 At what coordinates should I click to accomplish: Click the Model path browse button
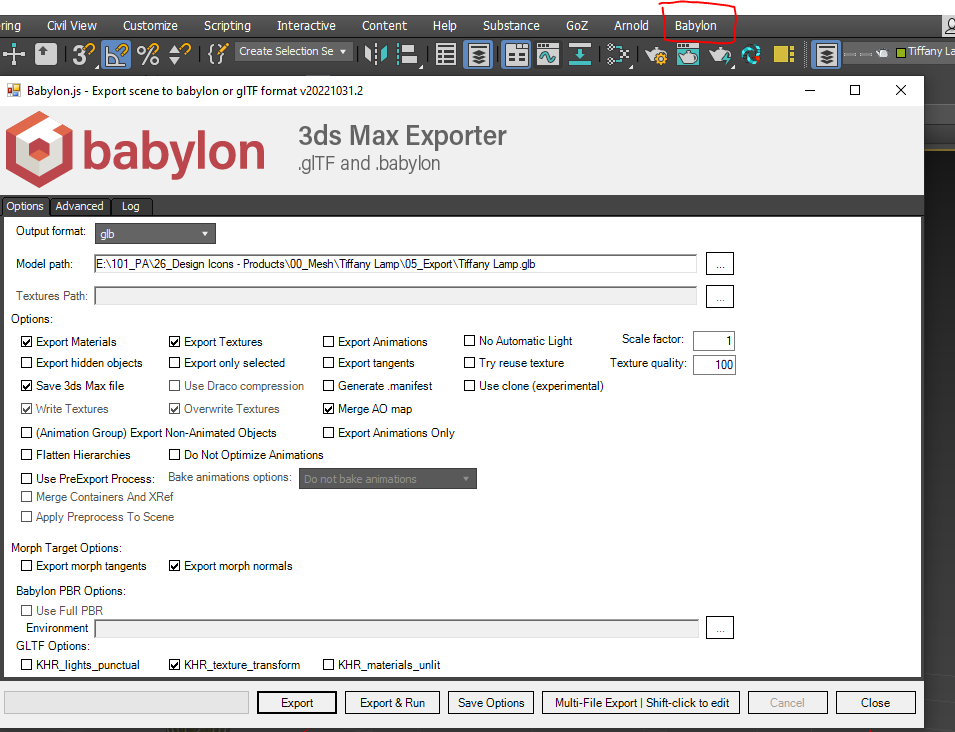tap(720, 264)
